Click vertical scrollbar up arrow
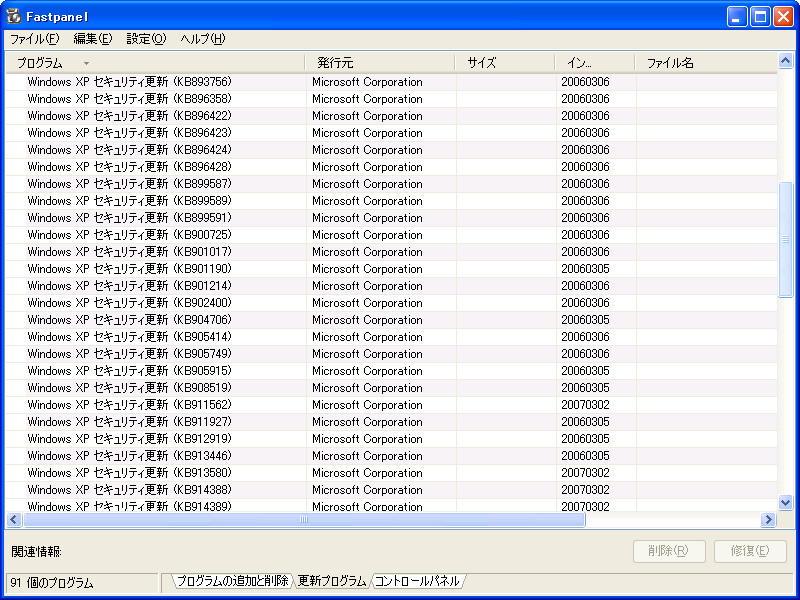The image size is (800, 600). click(785, 61)
